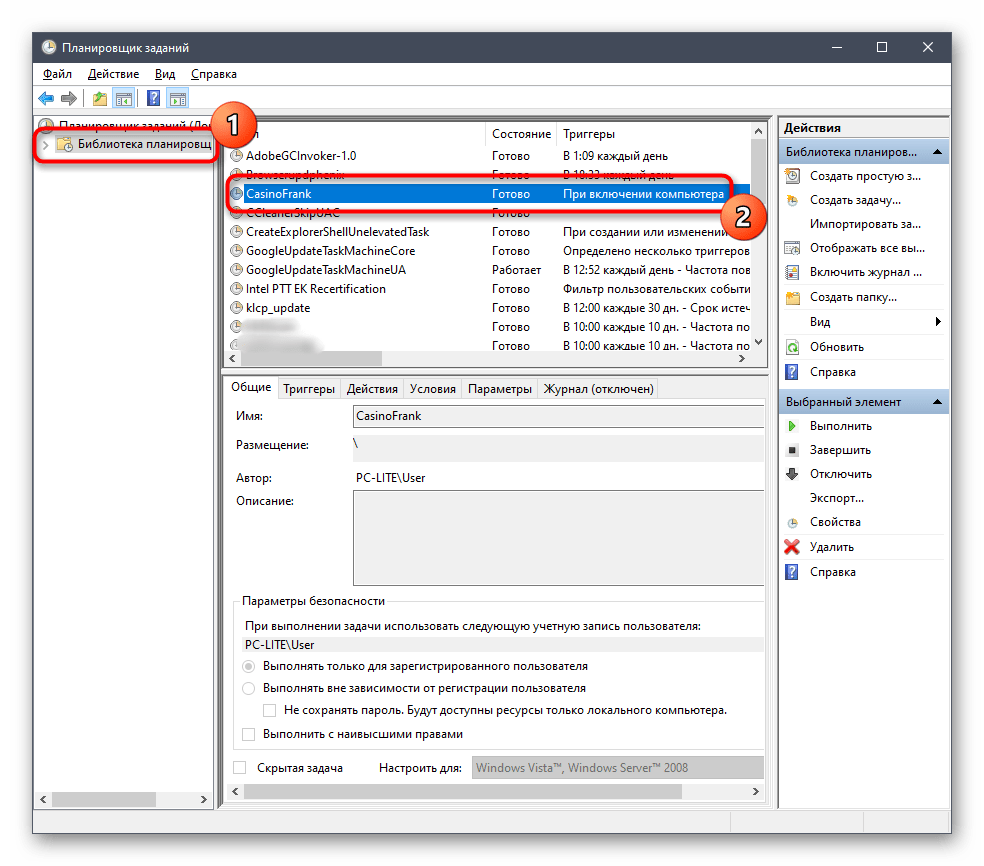Open the Файл menu
The width and height of the screenshot is (984, 866).
click(x=57, y=74)
